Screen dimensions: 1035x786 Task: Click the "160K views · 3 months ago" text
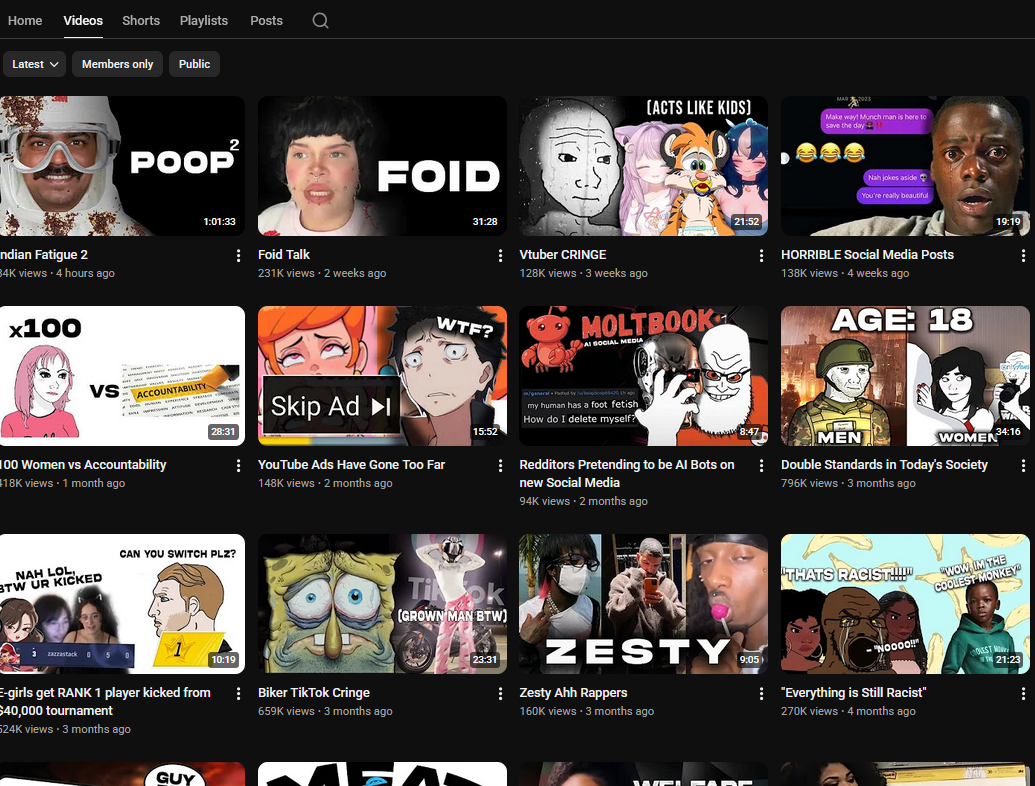coord(587,711)
